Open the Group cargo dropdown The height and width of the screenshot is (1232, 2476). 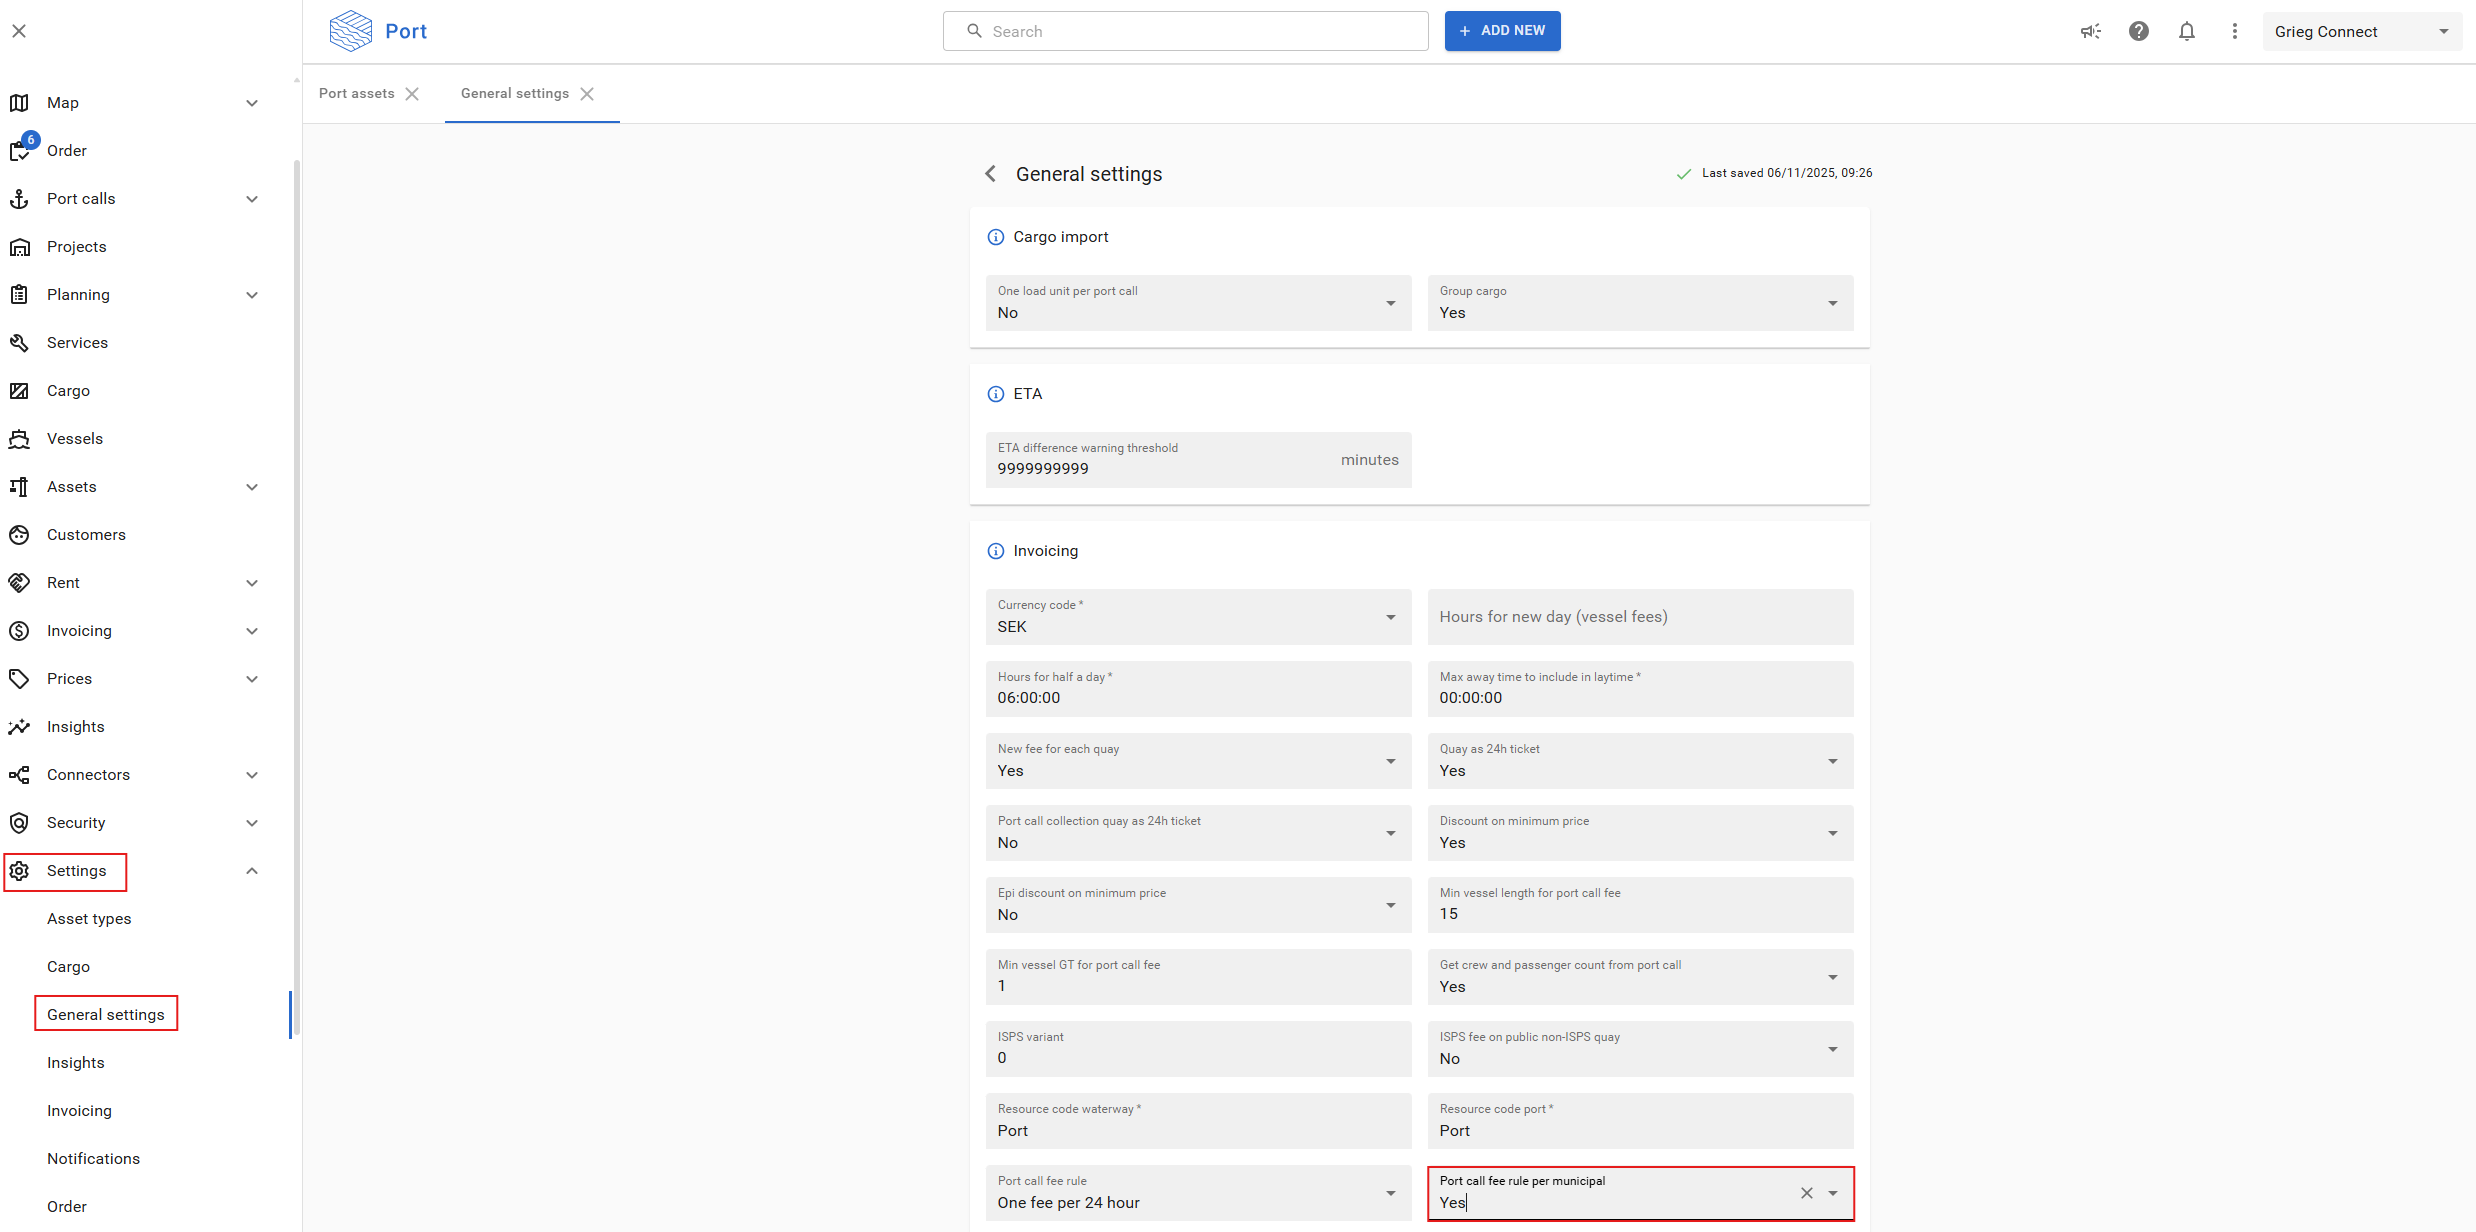pyautogui.click(x=1832, y=303)
